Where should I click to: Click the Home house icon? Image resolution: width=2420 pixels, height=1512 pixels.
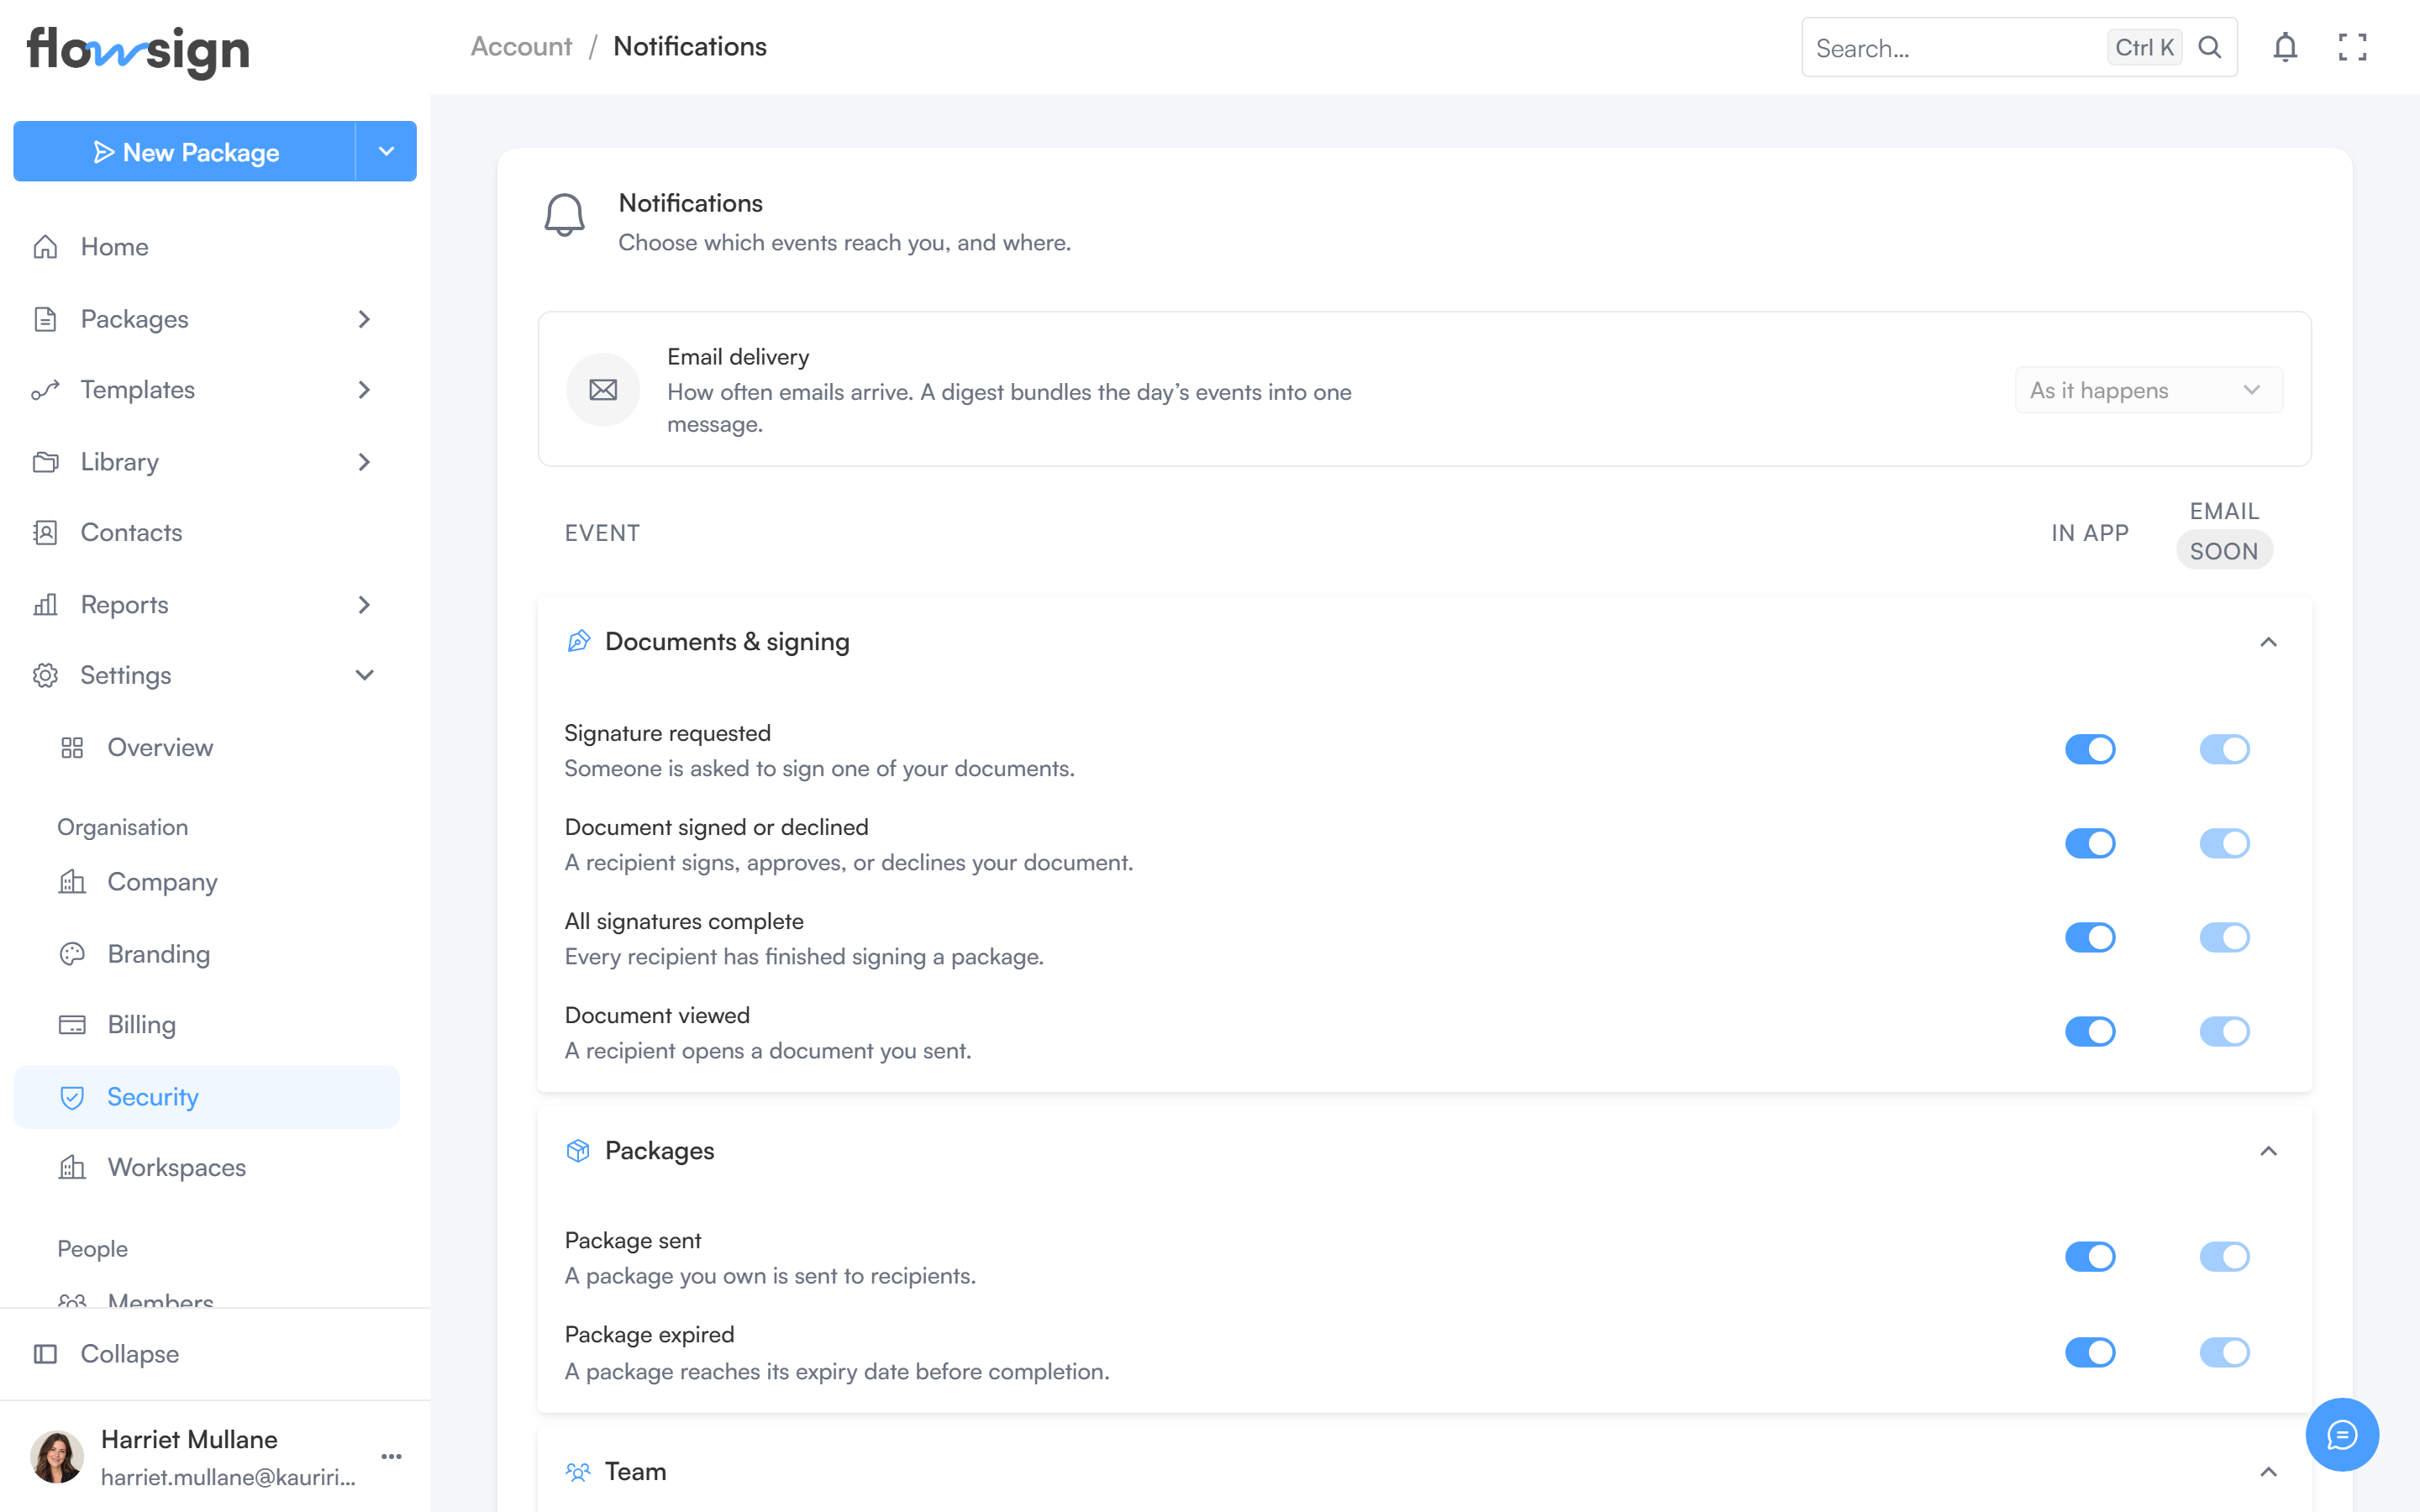[46, 247]
